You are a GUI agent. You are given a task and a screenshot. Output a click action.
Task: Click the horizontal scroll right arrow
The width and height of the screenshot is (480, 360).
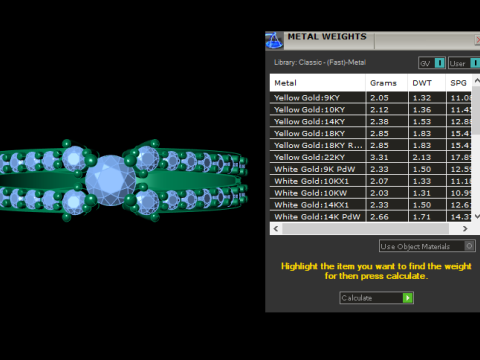[x=465, y=229]
